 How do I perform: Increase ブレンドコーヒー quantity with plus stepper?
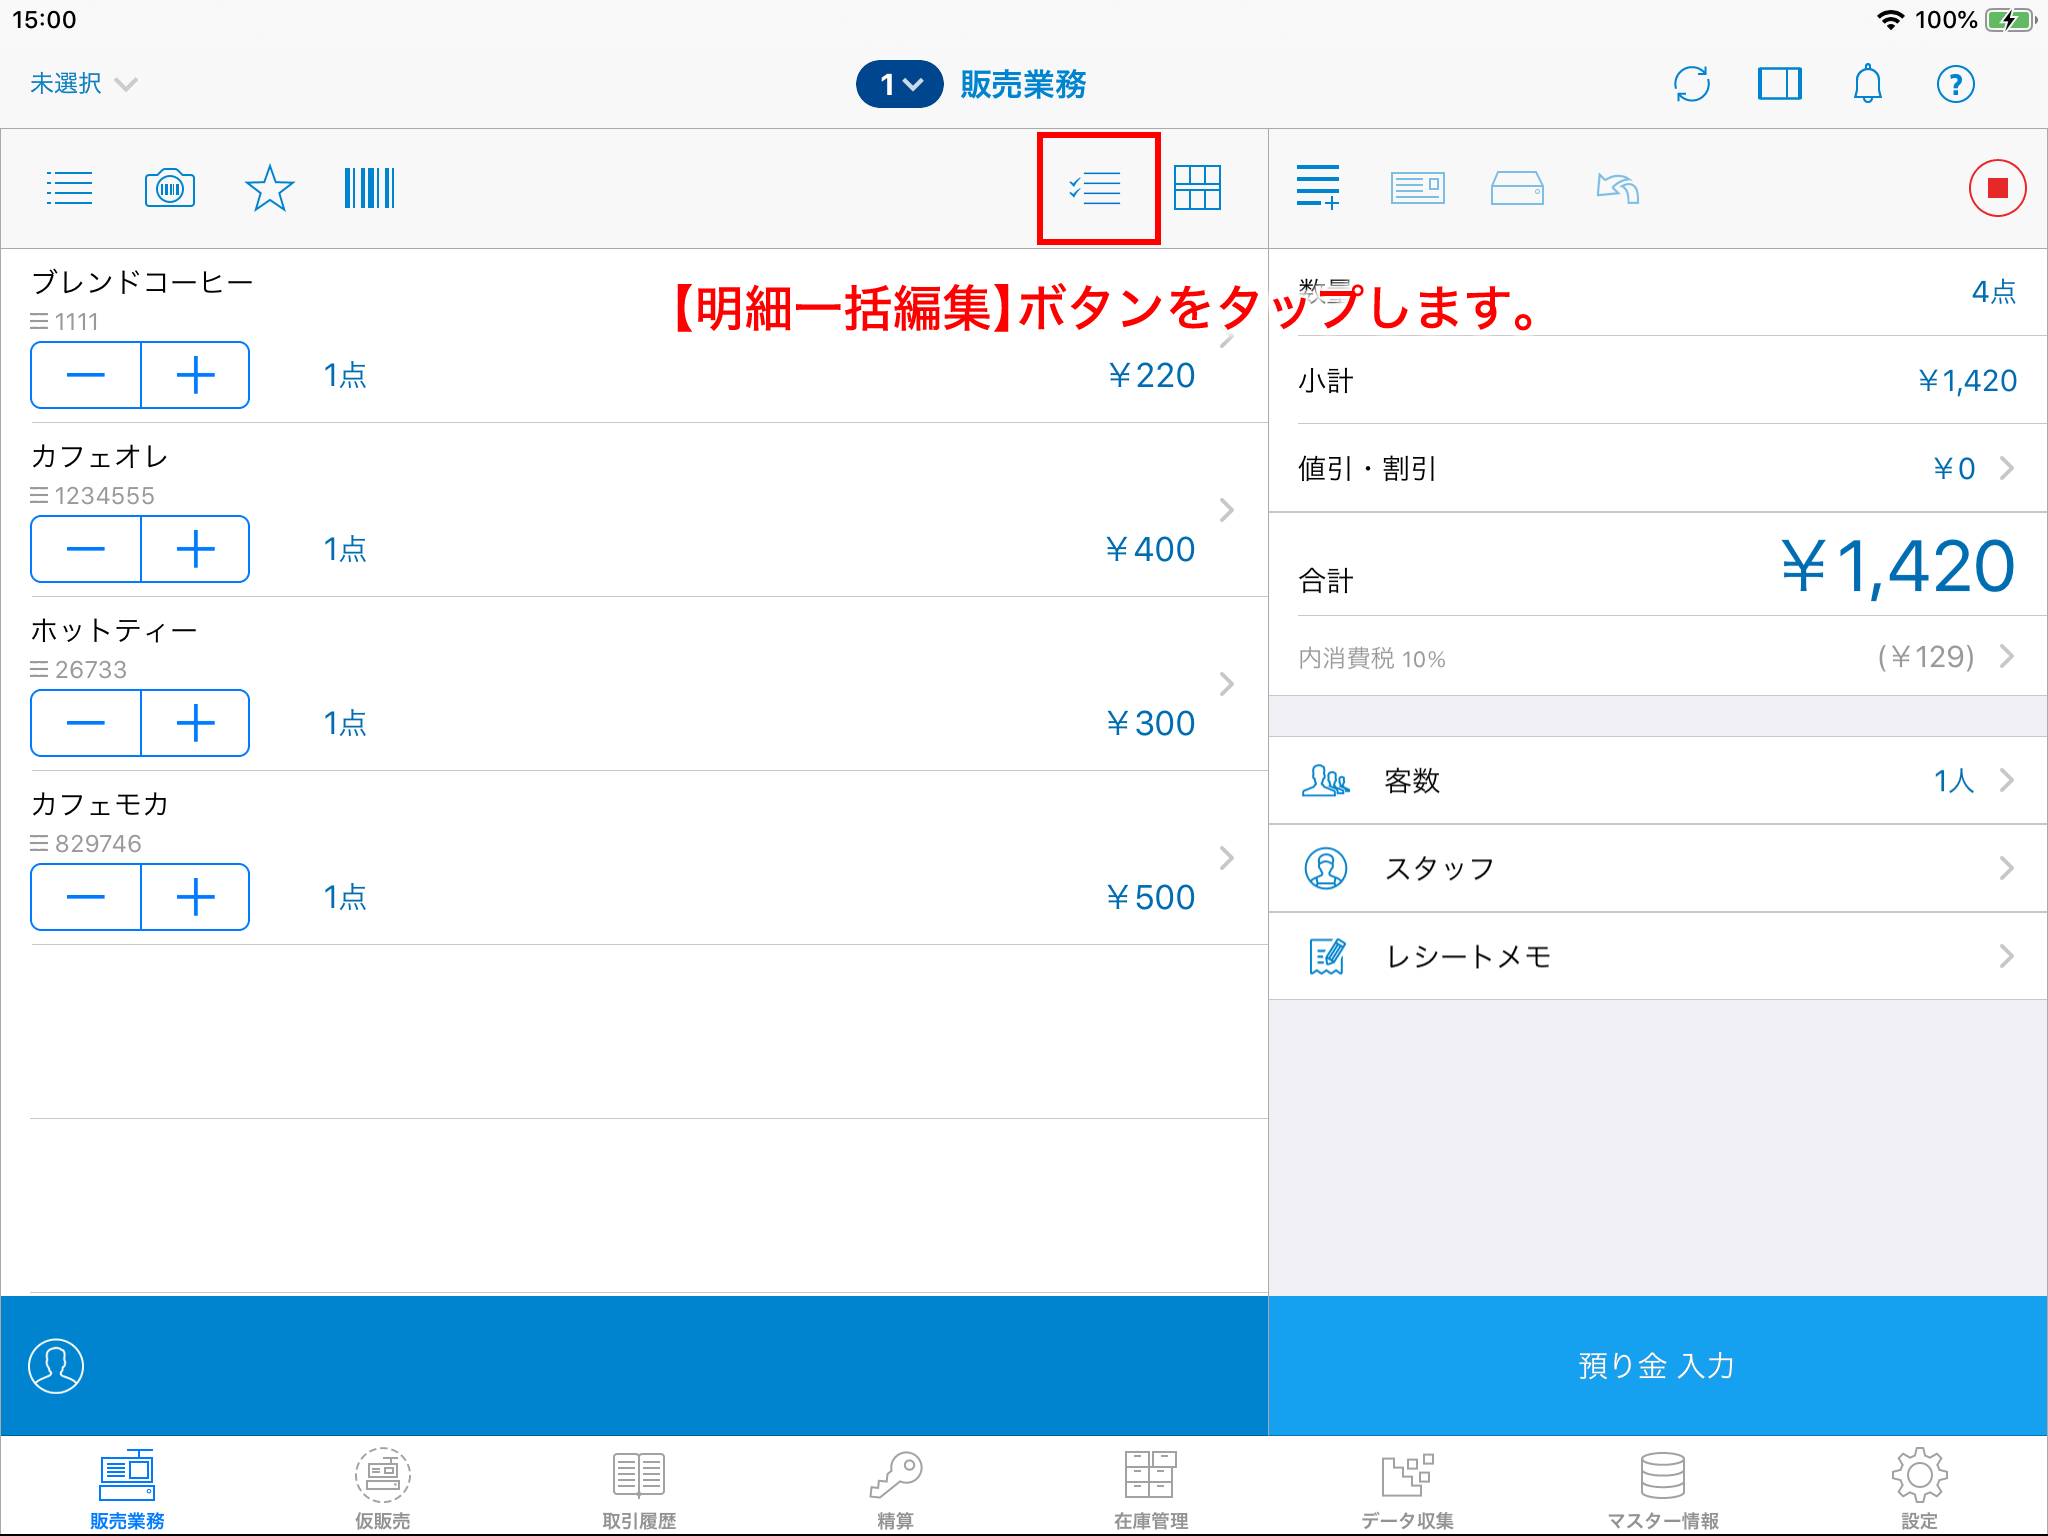click(196, 375)
